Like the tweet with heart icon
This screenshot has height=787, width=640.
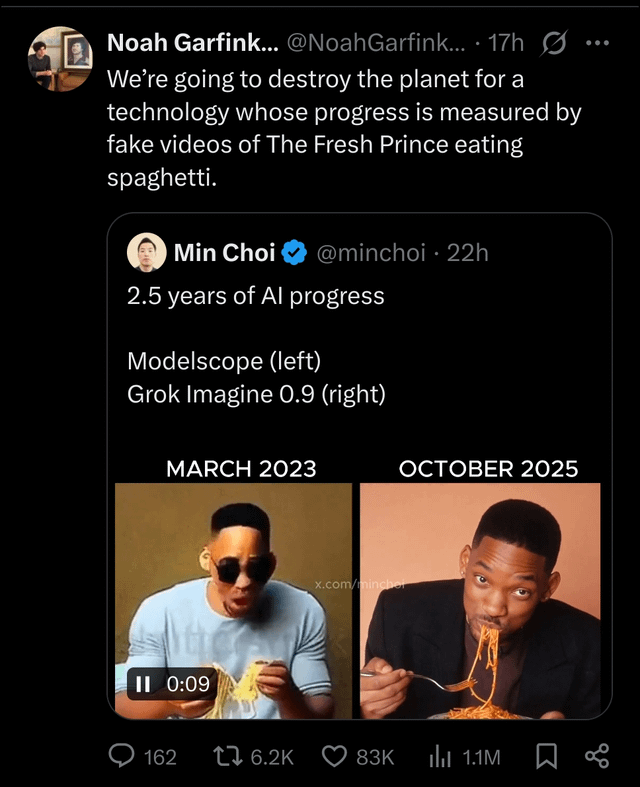(335, 757)
